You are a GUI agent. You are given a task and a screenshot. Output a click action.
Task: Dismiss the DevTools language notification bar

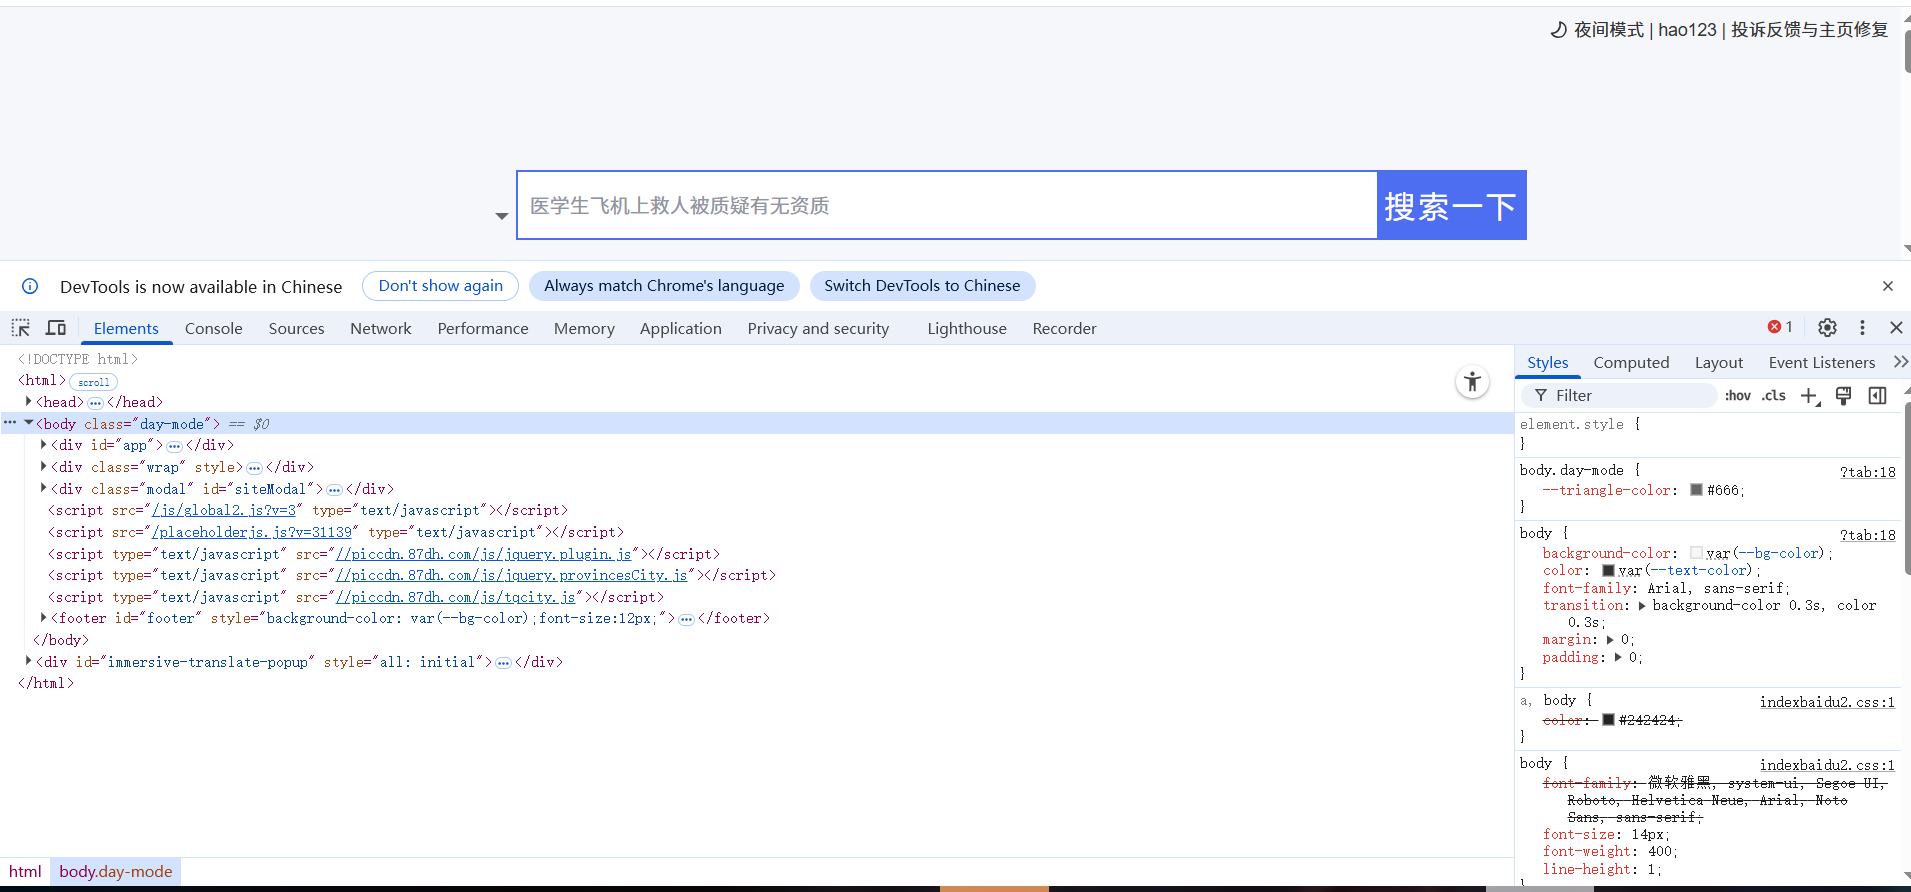[1888, 286]
